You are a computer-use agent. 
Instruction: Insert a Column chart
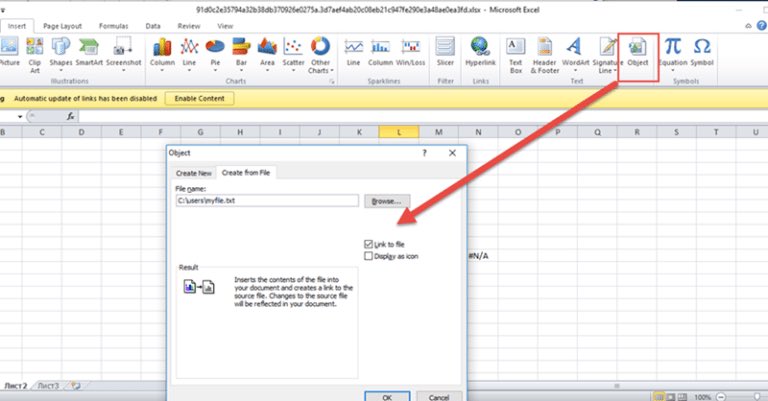[162, 54]
